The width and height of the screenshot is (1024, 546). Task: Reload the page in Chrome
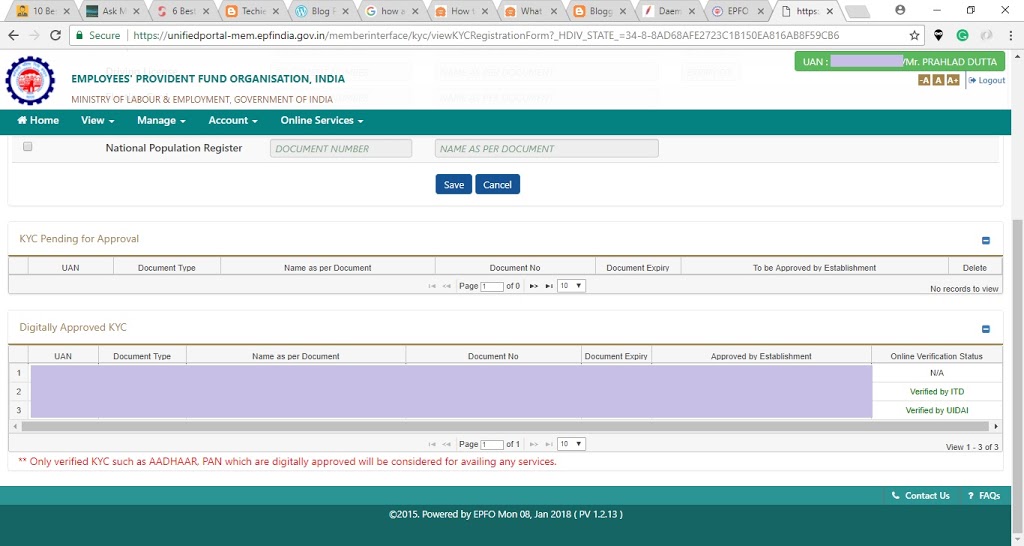click(56, 35)
